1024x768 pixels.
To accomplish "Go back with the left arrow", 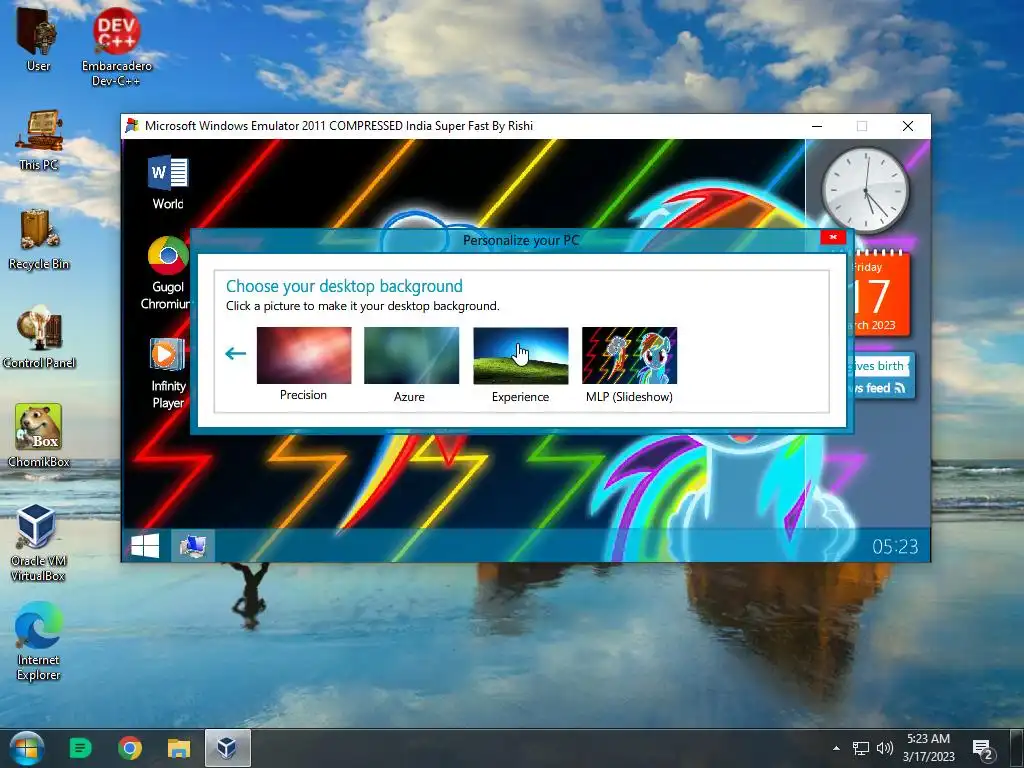I will 235,354.
